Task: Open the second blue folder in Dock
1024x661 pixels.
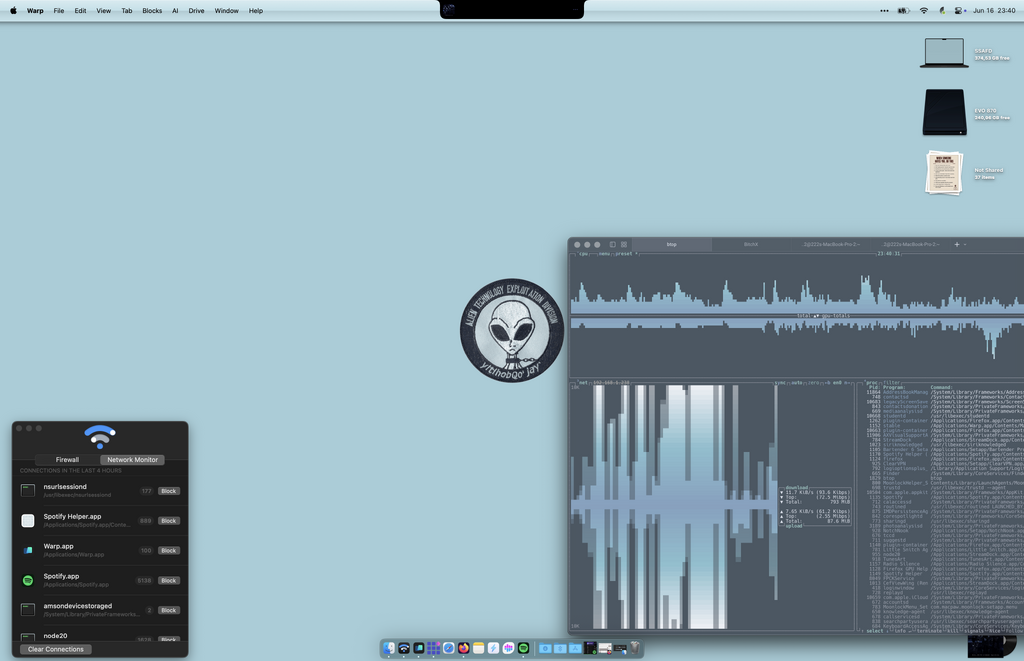Action: point(560,648)
